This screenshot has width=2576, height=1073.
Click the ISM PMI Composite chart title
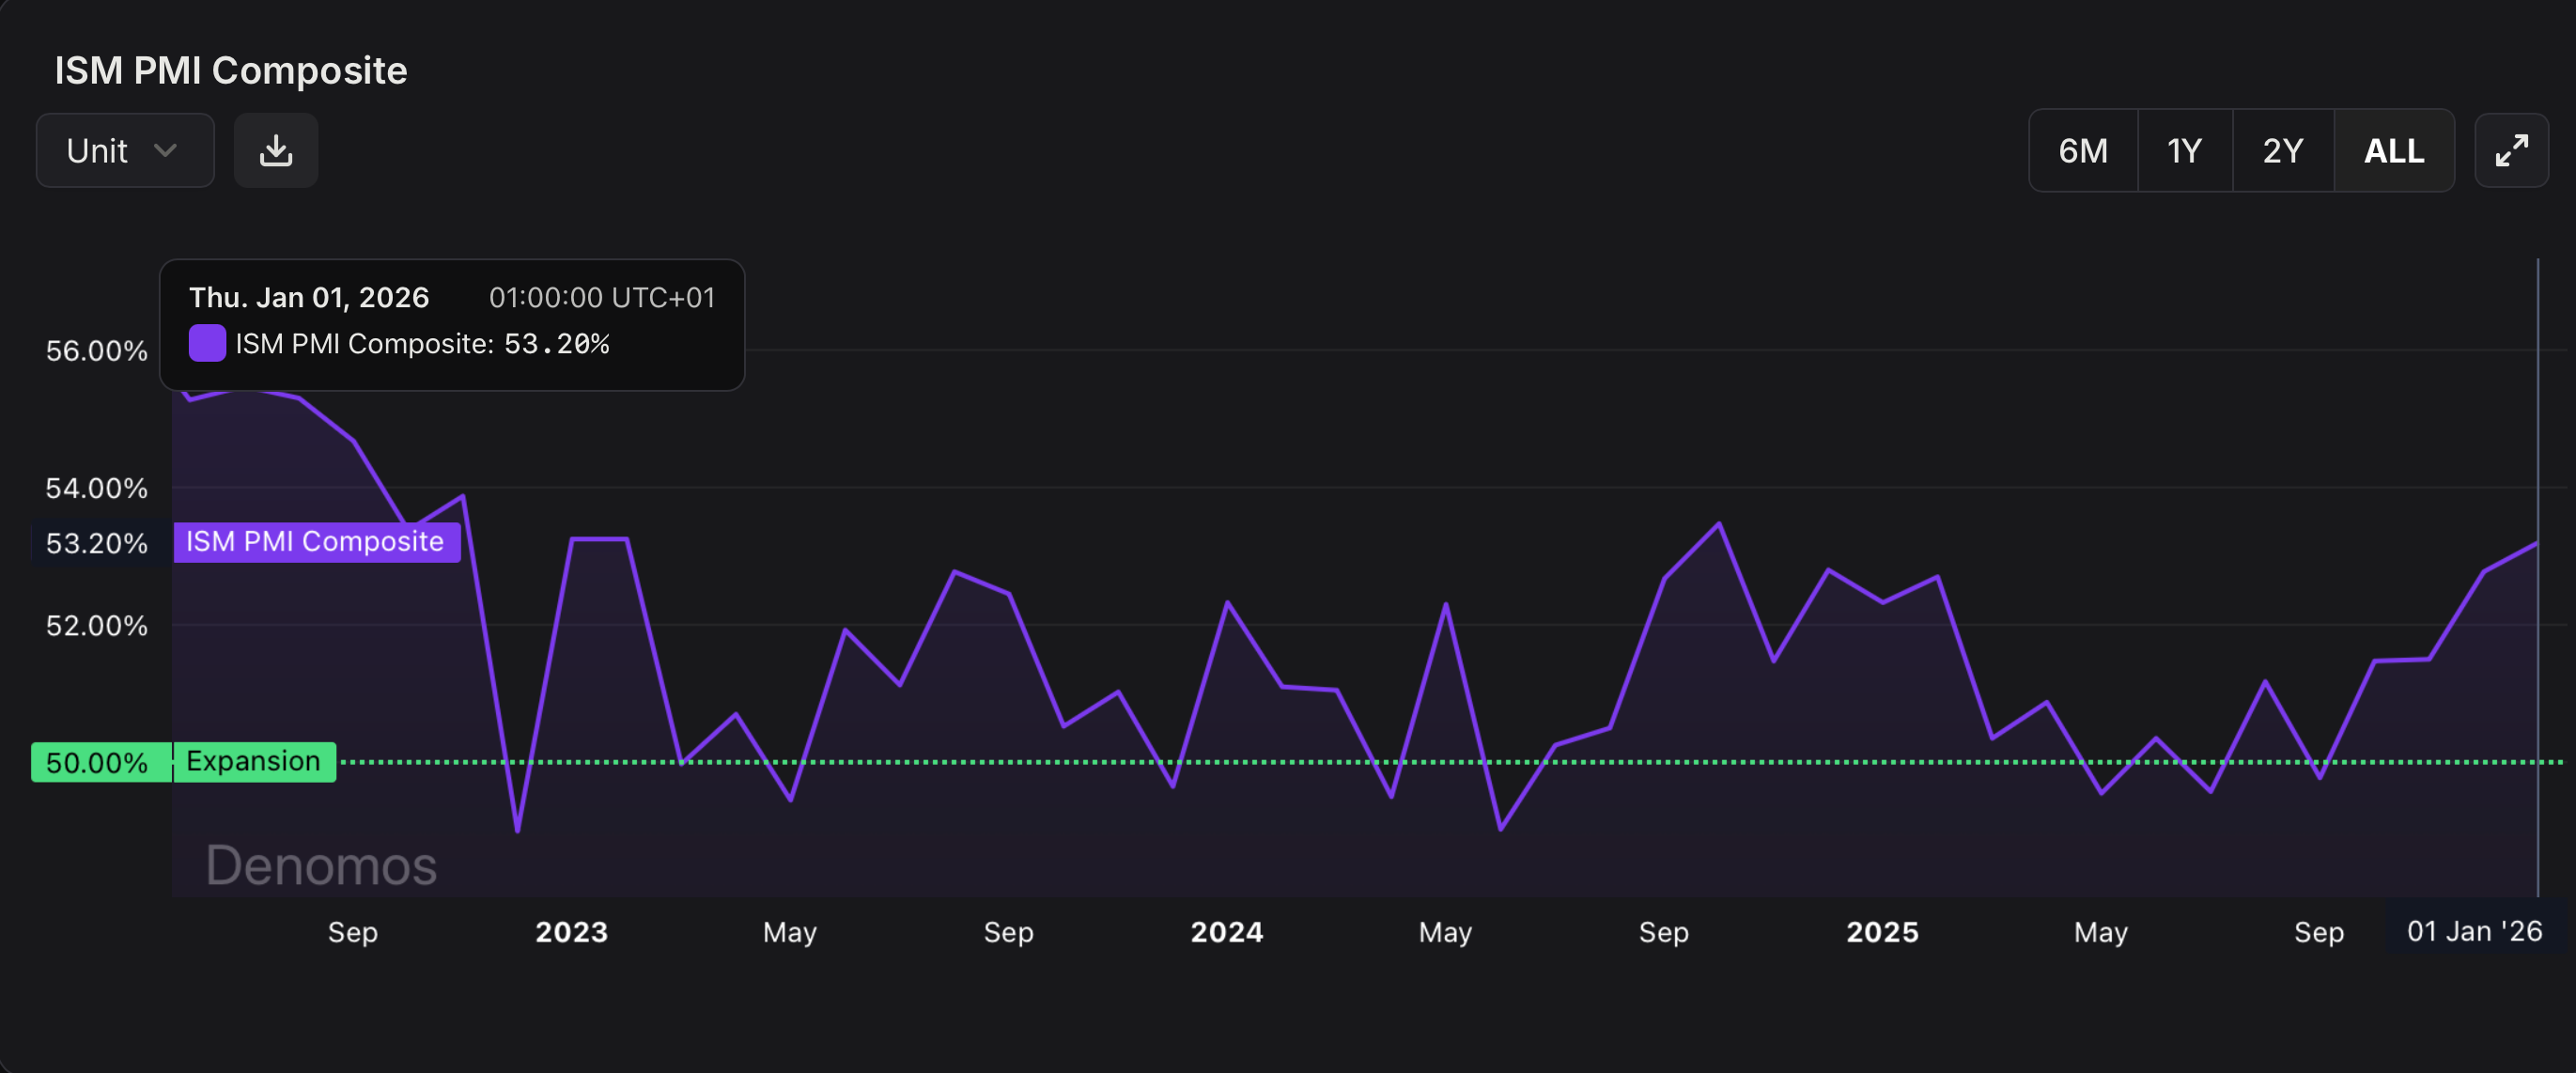point(231,70)
